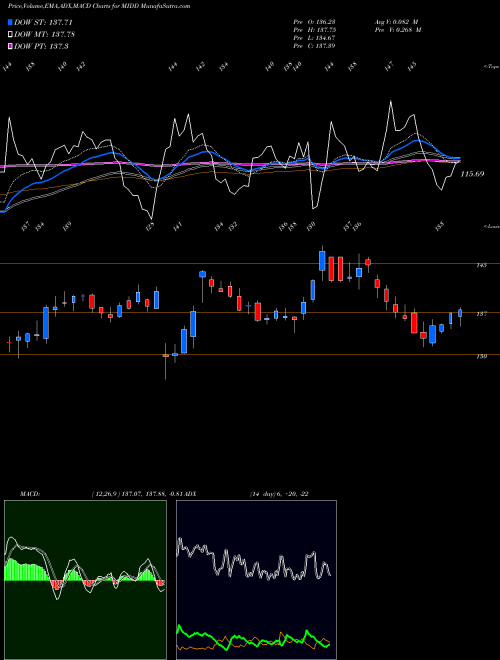Select the 'DOW PT: 137.3' legend text
The image size is (500, 660).
tap(41, 46)
